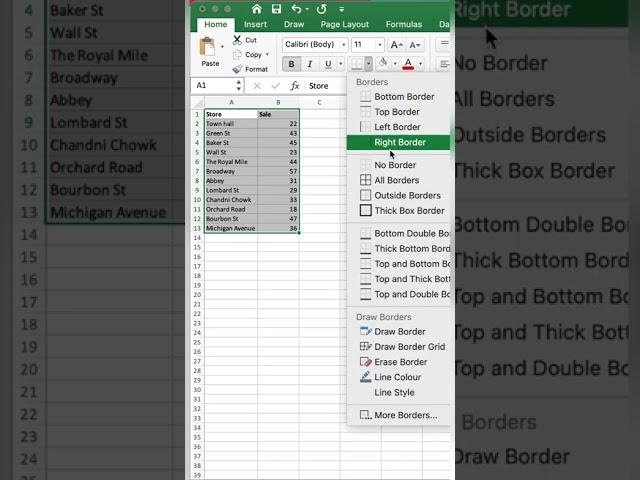Click the Redo icon
Image resolution: width=640 pixels, height=480 pixels.
[x=322, y=9]
